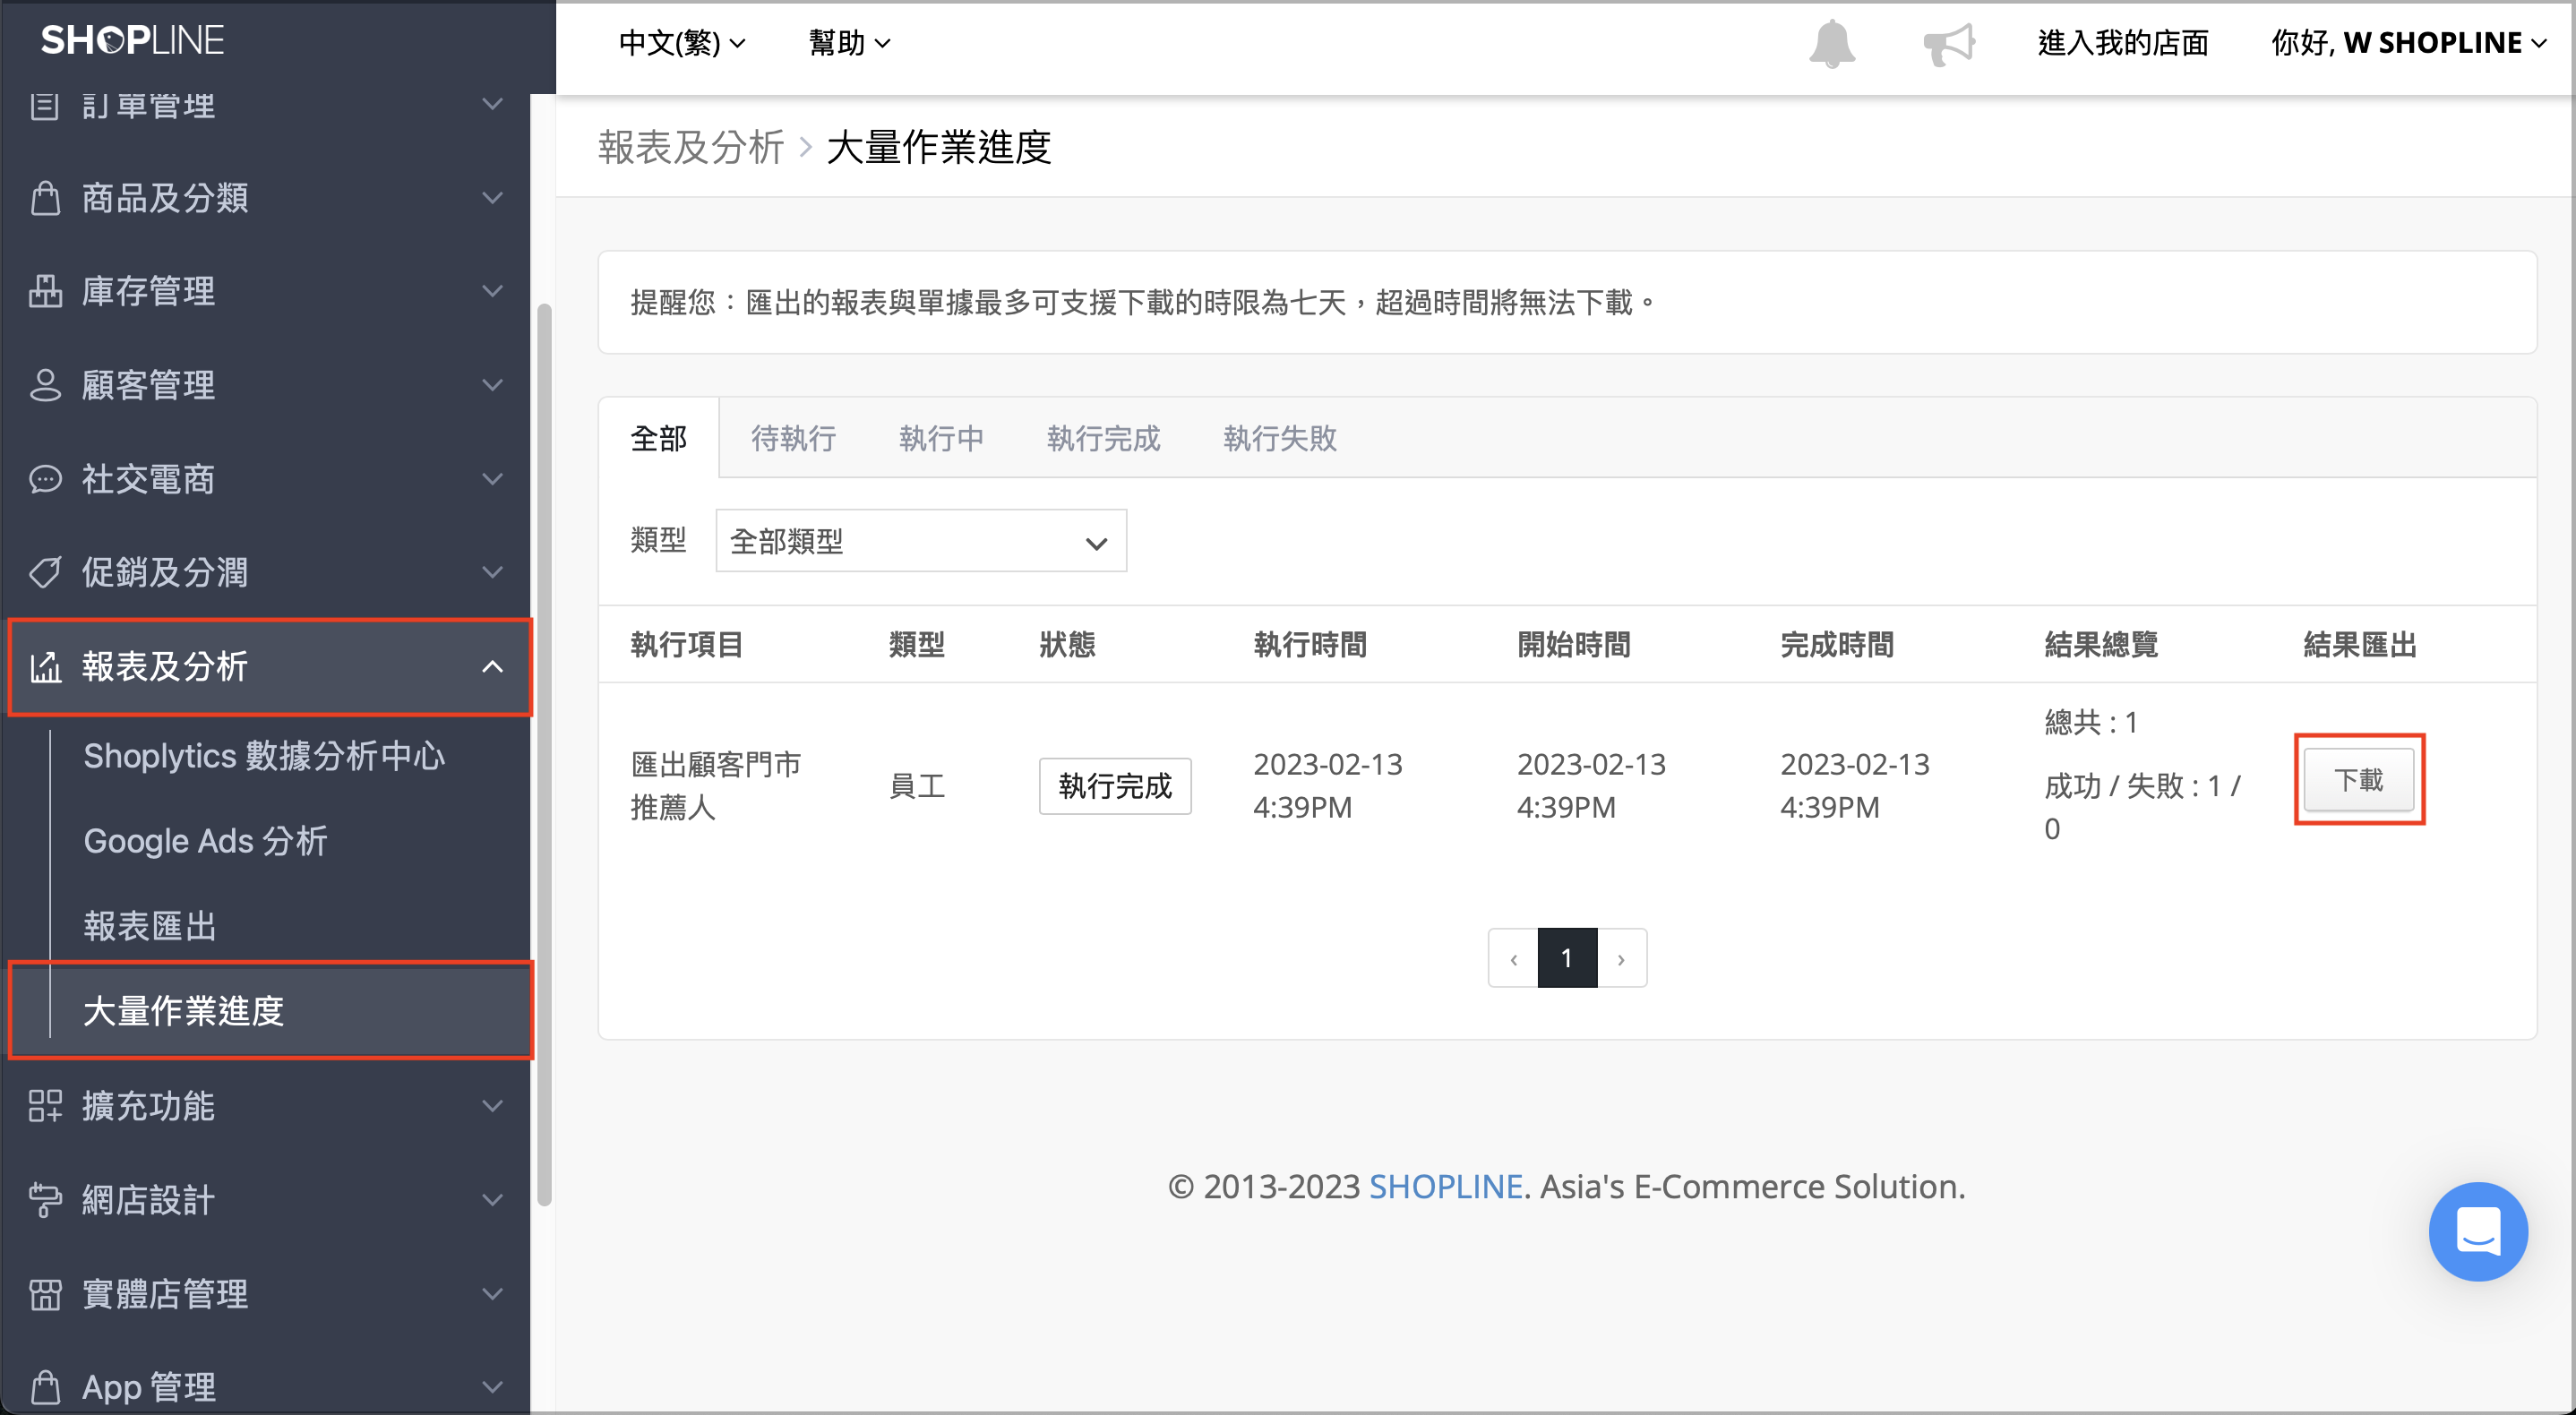Expand the 網店設計 sidebar menu
This screenshot has width=2576, height=1415.
[x=492, y=1200]
